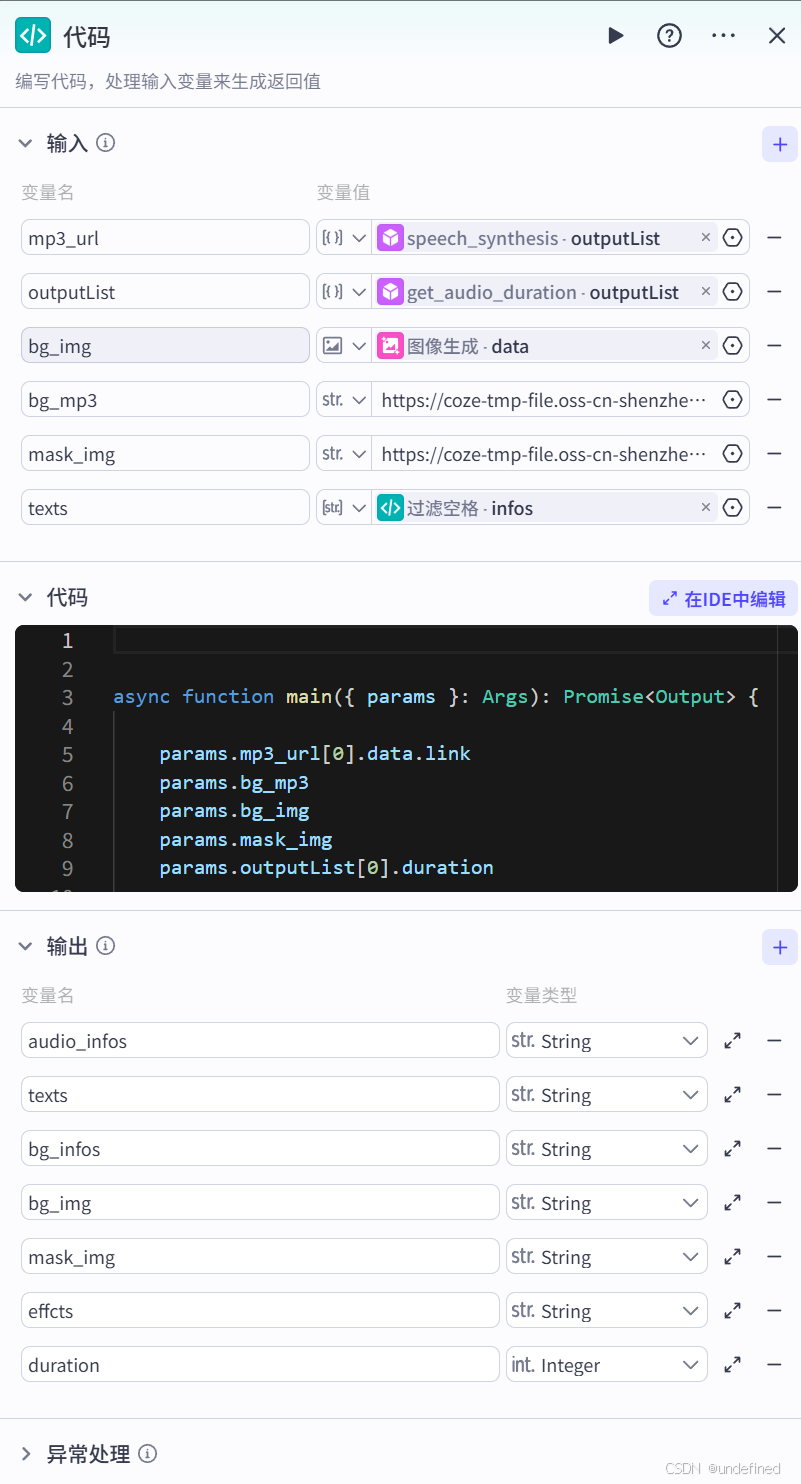Clear the 过滤空格 infos reference
Screen dimensions: 801x1484
click(x=705, y=508)
